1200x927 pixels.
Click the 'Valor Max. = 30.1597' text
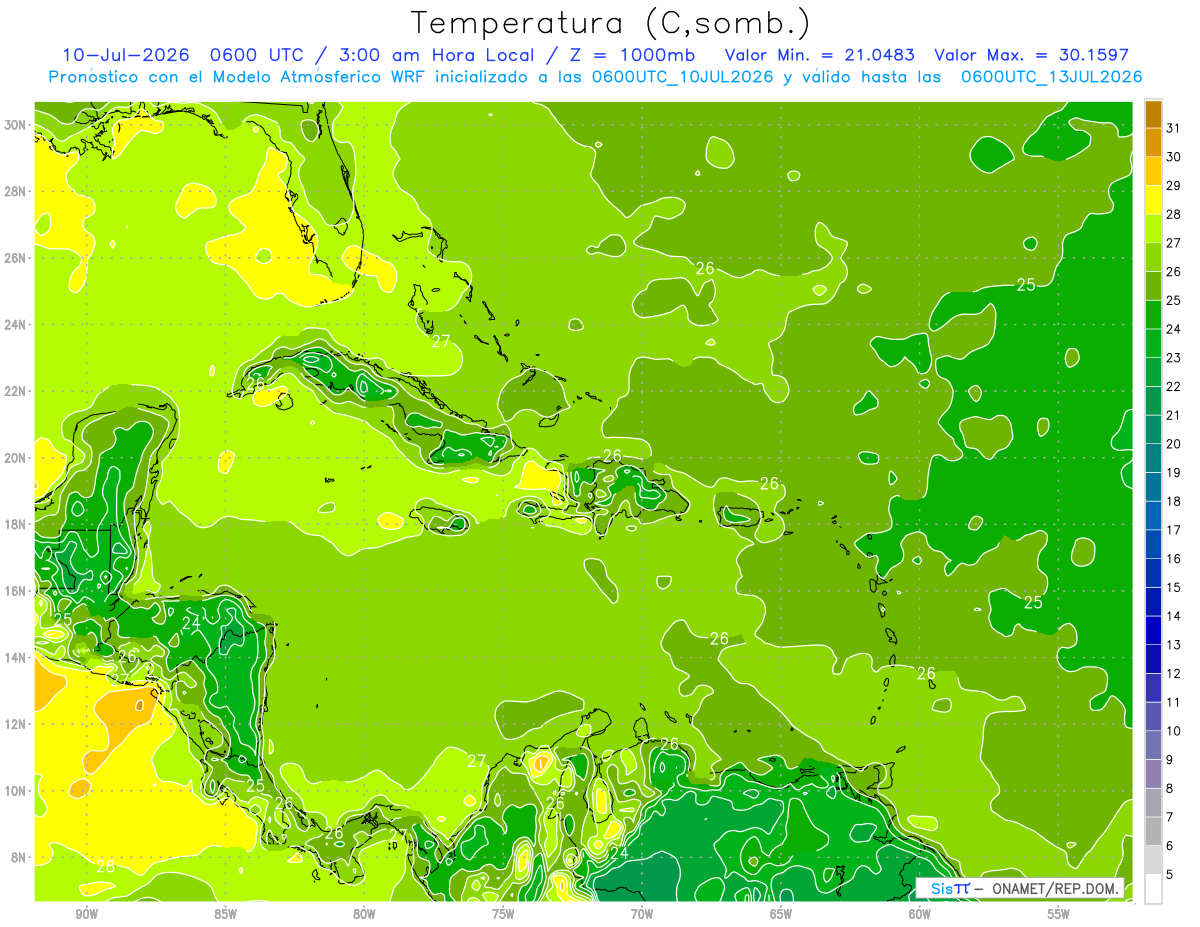[1032, 55]
